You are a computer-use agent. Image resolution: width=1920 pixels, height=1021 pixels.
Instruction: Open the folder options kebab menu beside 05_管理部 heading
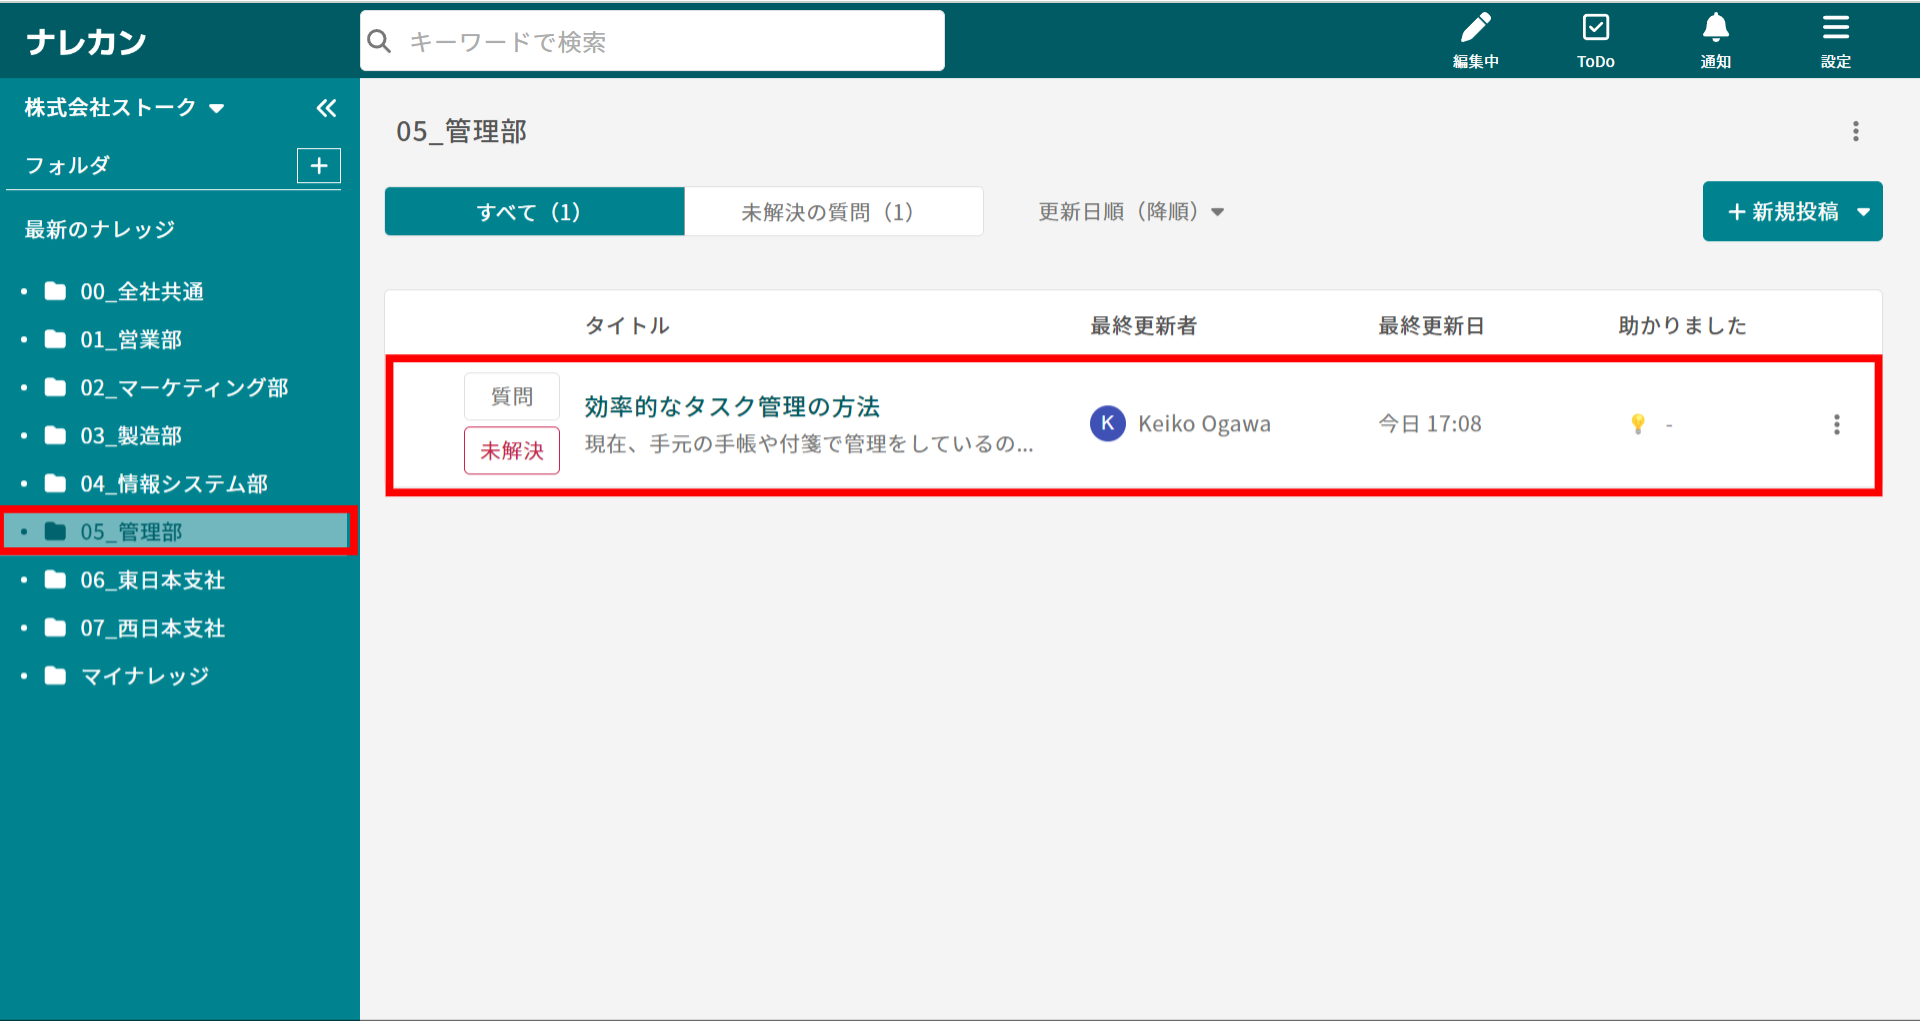click(1855, 132)
